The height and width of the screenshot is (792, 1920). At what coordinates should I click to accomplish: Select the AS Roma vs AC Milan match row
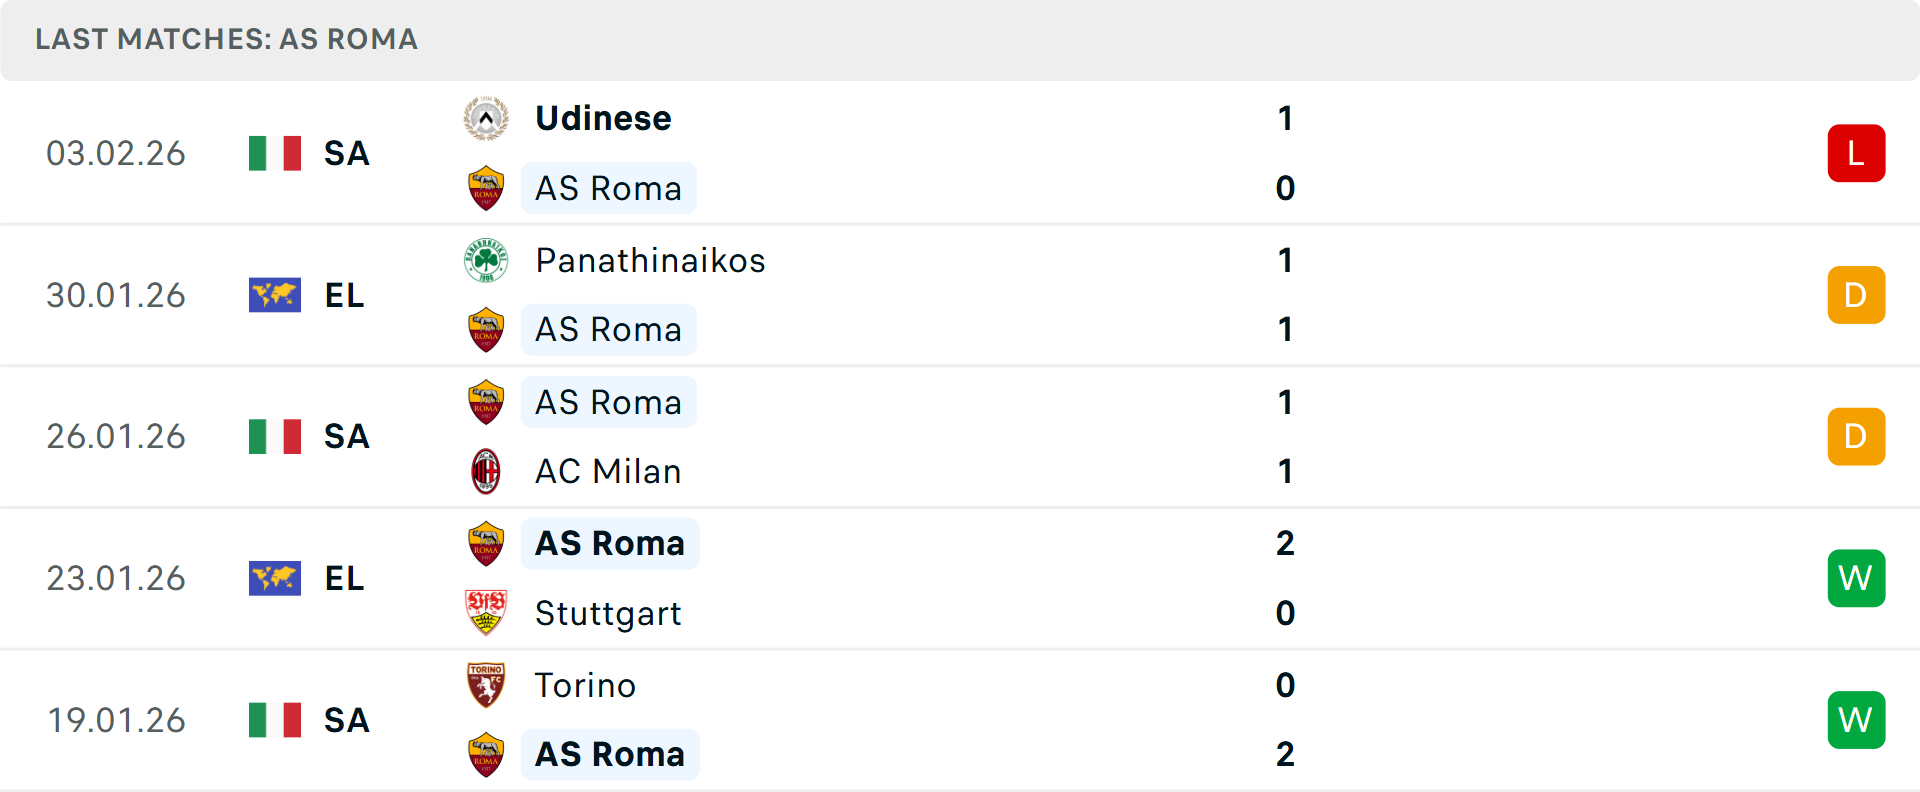[x=960, y=436]
